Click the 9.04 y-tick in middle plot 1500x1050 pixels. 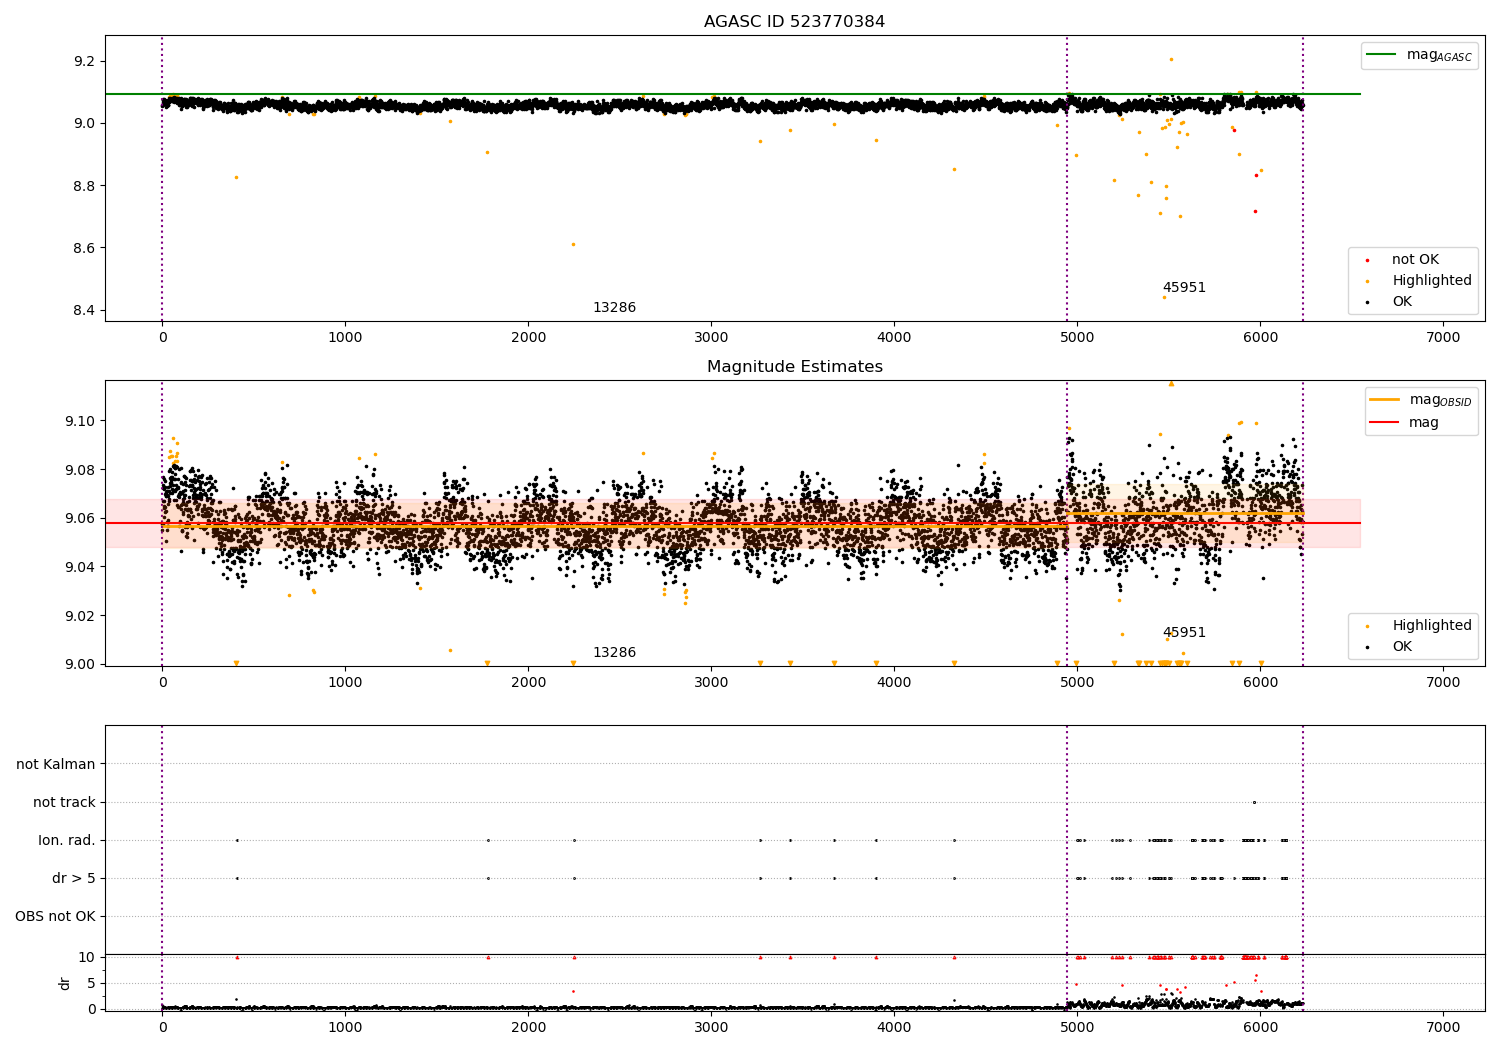pyautogui.click(x=80, y=567)
